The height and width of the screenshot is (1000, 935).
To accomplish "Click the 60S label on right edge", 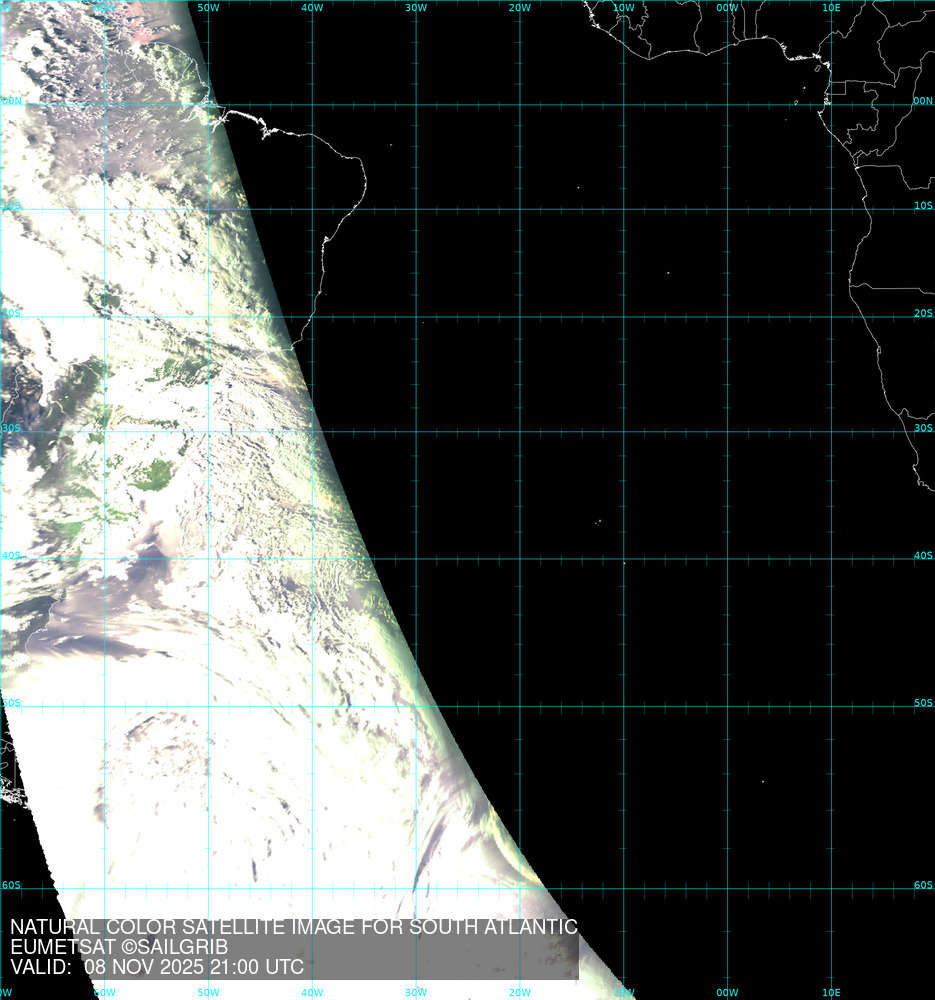I will pyautogui.click(x=922, y=885).
